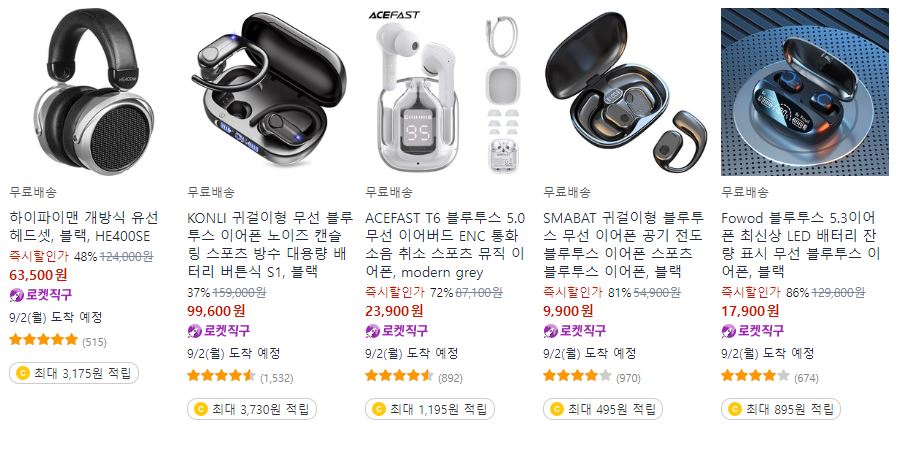Click the rocket icon under the 17,900원 price
902x449 pixels.
coord(728,331)
